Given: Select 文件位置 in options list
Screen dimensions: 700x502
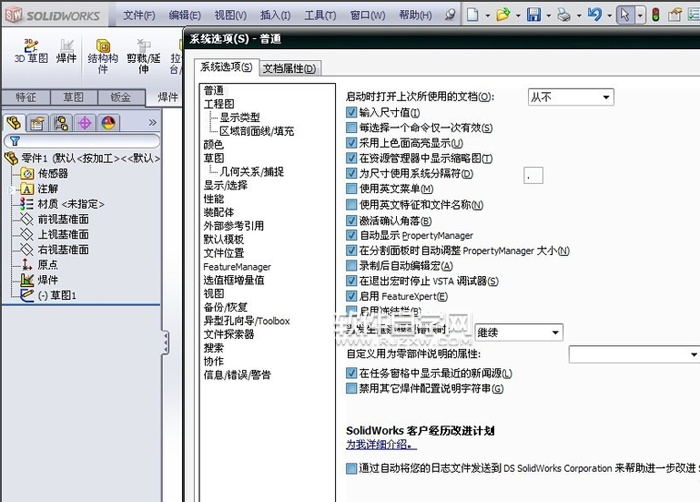Looking at the screenshot, I should 224,253.
